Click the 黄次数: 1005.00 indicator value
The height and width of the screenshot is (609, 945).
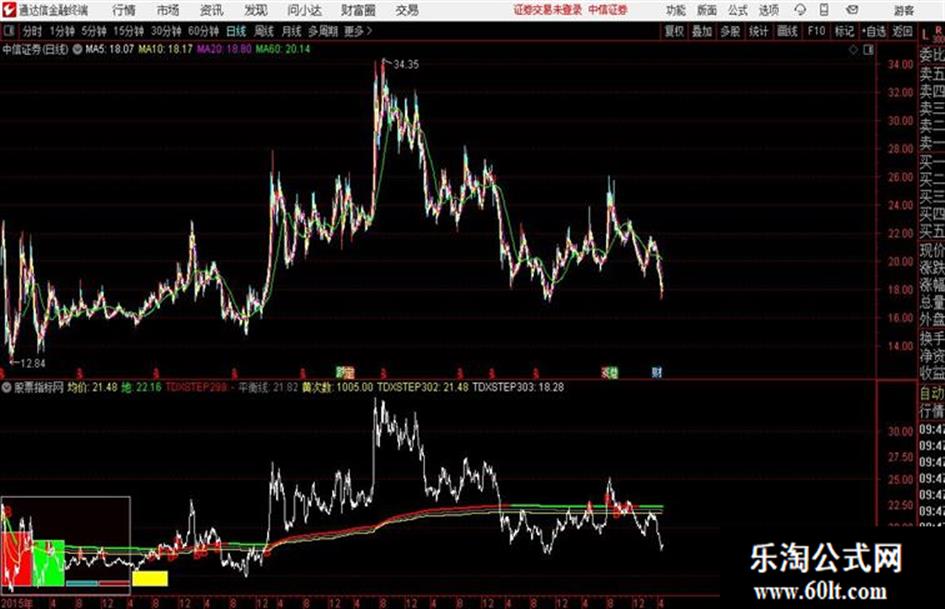click(338, 387)
